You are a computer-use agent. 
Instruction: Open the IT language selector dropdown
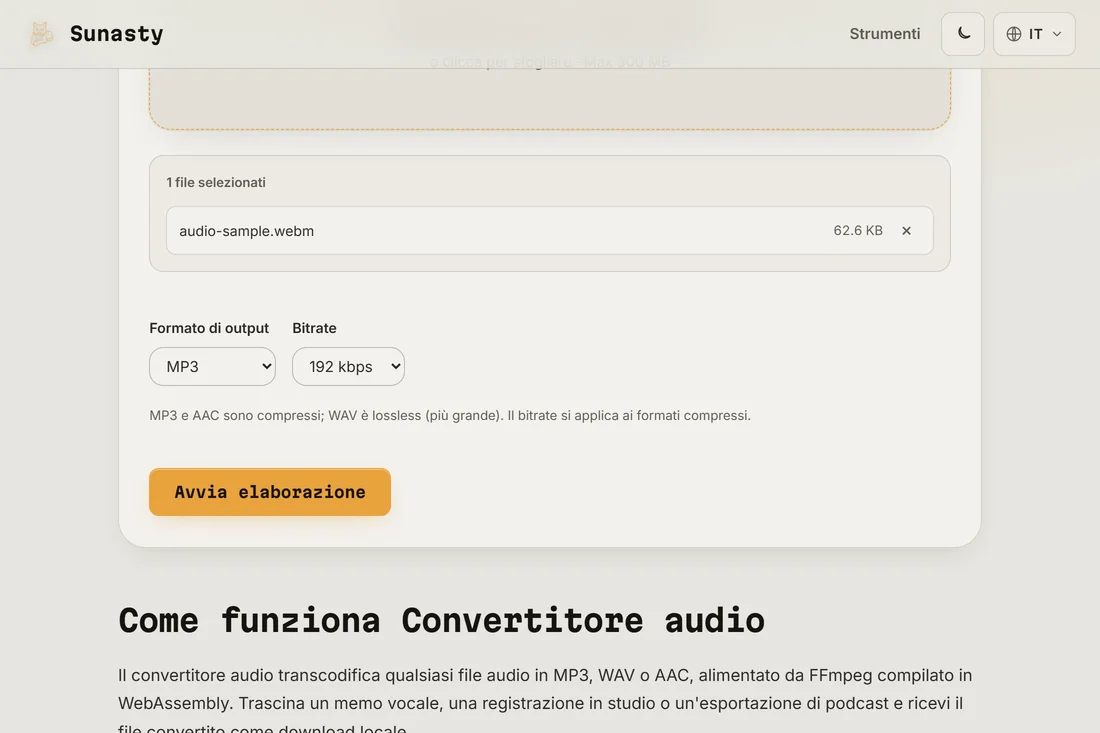[x=1034, y=34]
